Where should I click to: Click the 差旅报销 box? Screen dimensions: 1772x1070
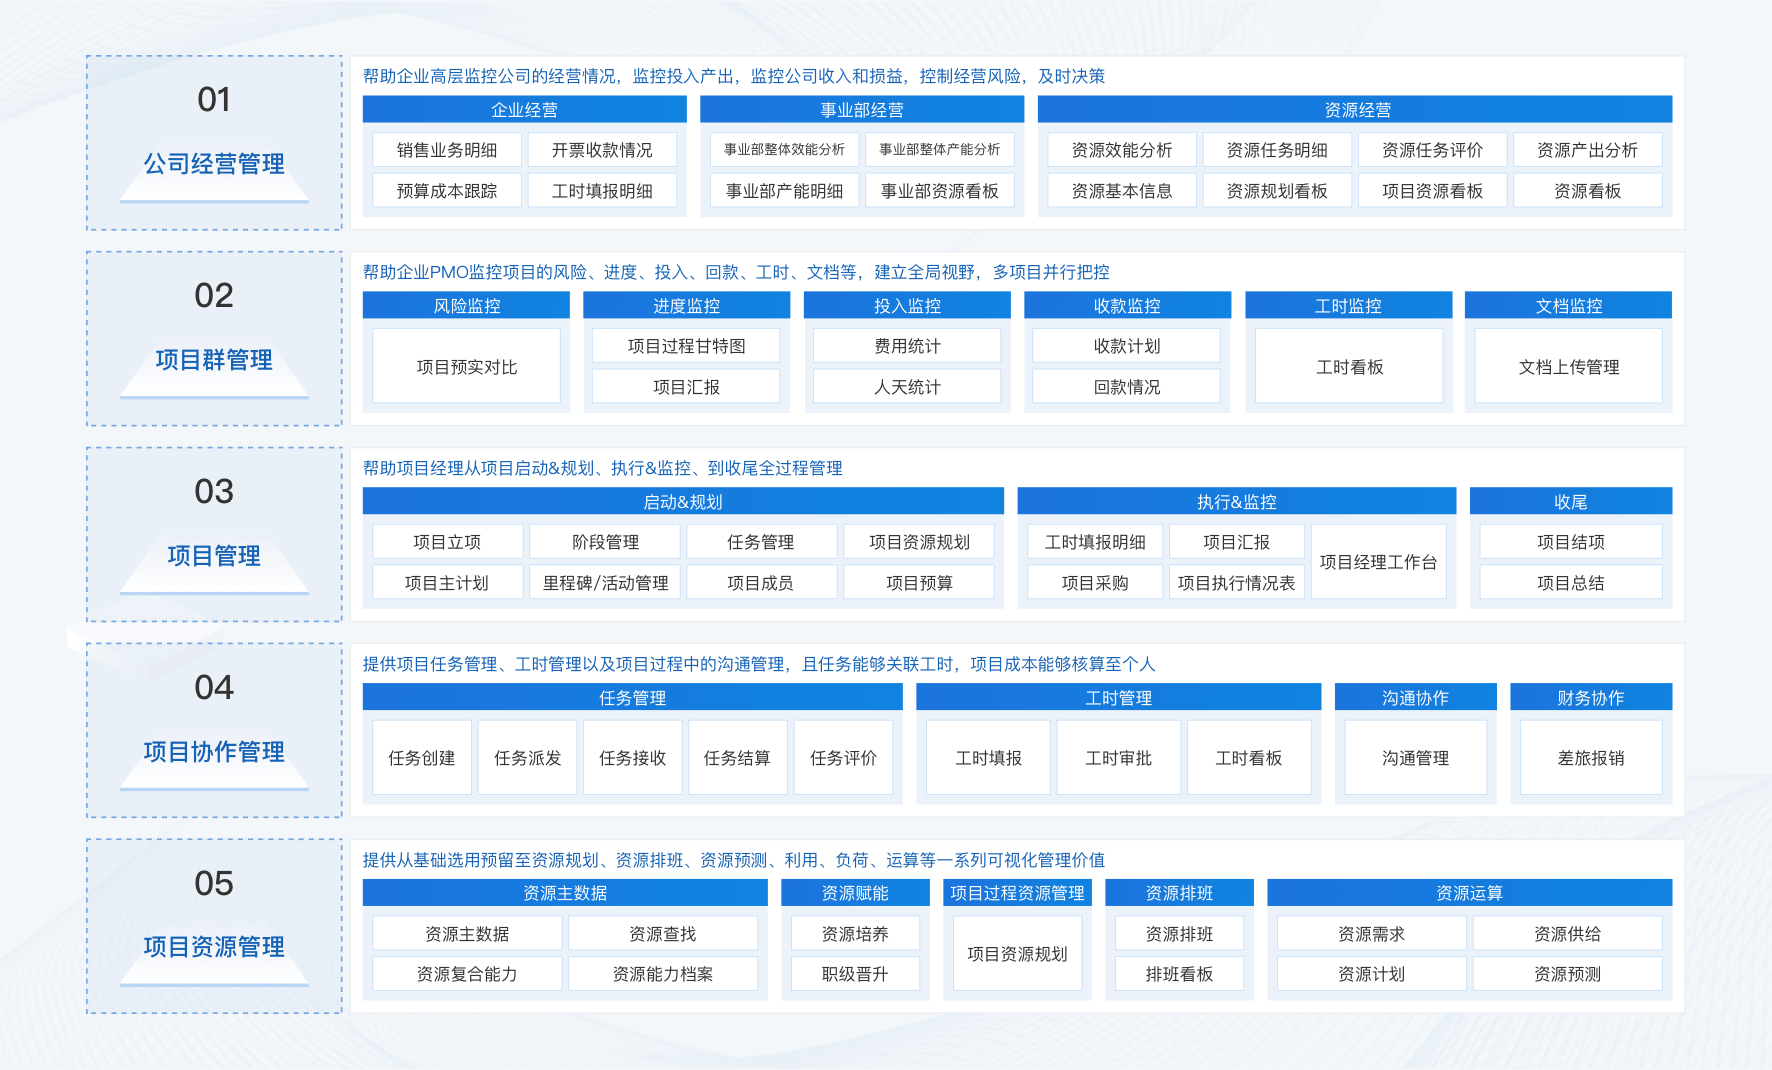click(1590, 758)
